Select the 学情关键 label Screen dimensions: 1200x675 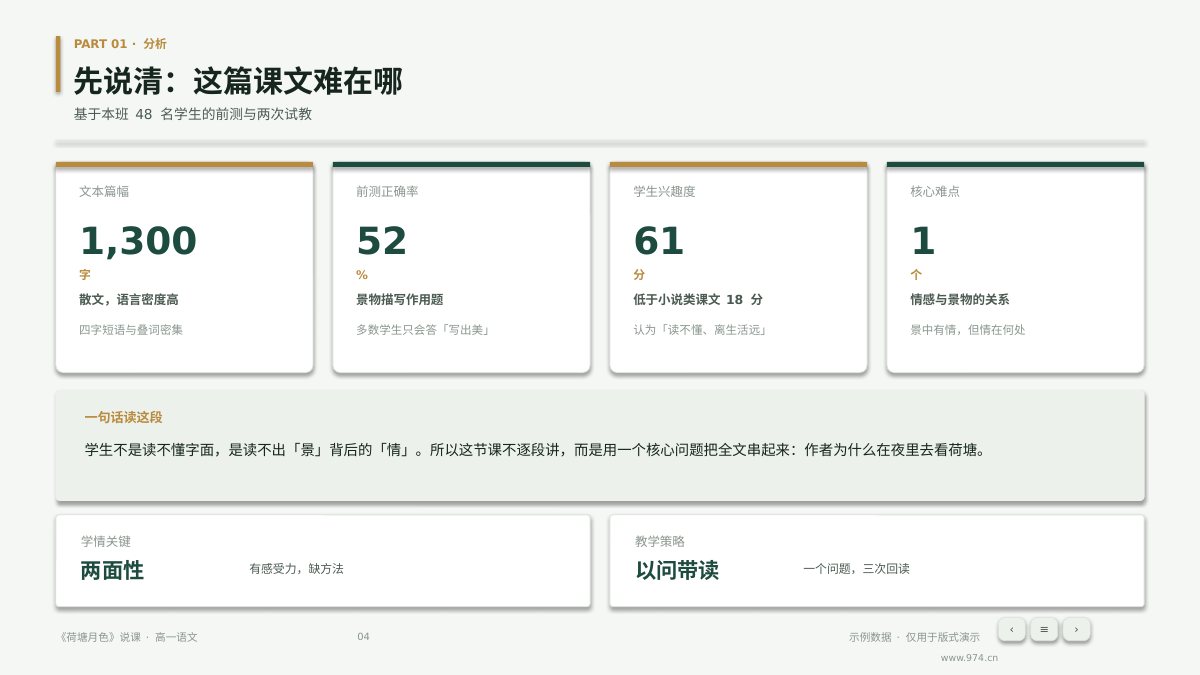tap(106, 541)
